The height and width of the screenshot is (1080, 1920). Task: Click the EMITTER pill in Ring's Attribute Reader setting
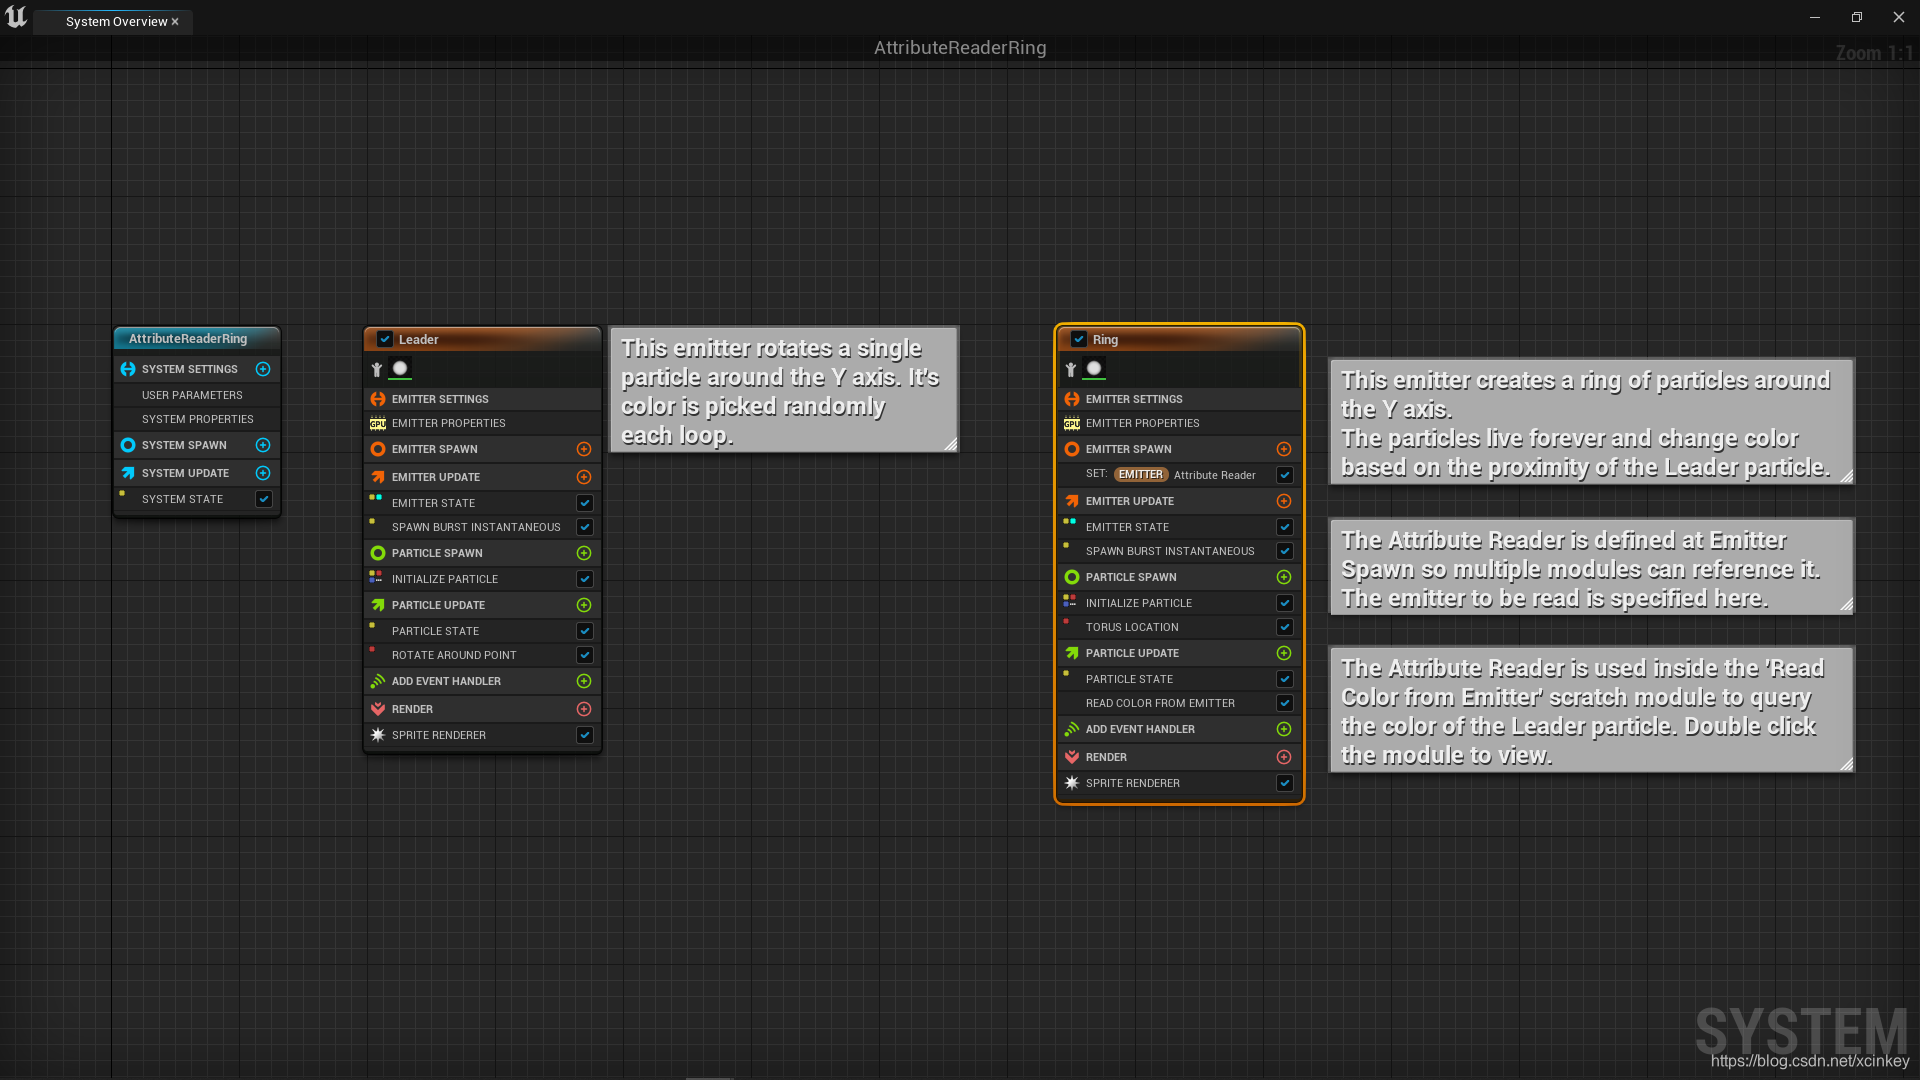tap(1141, 475)
